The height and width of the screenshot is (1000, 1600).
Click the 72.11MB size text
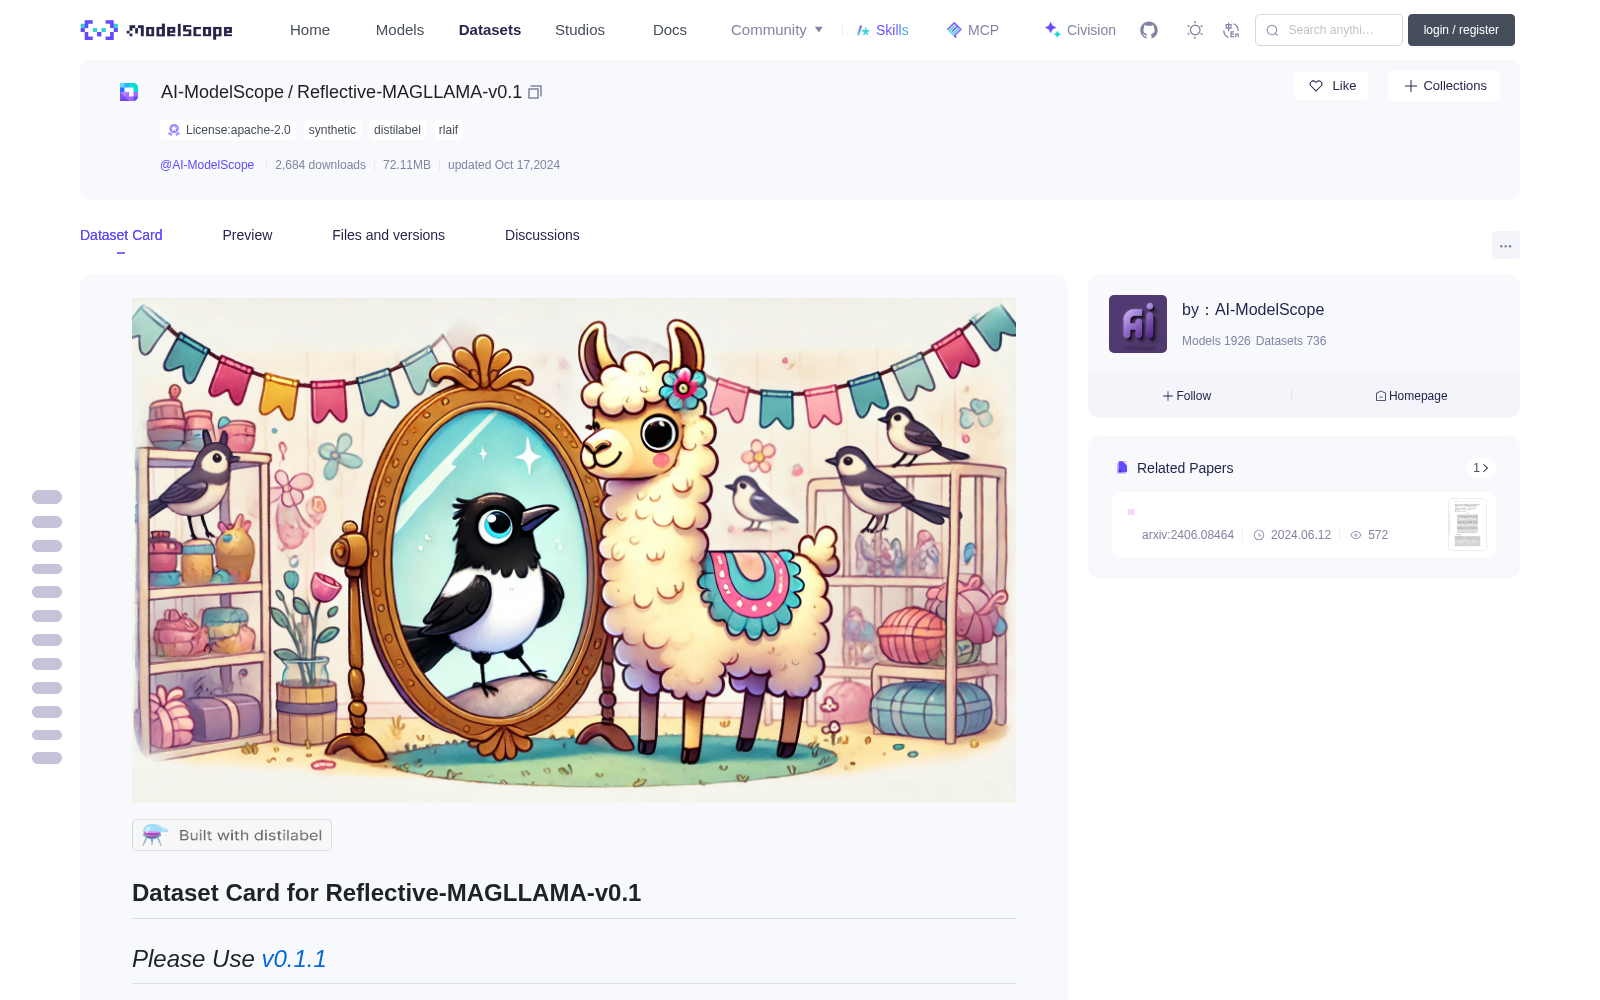tap(407, 165)
